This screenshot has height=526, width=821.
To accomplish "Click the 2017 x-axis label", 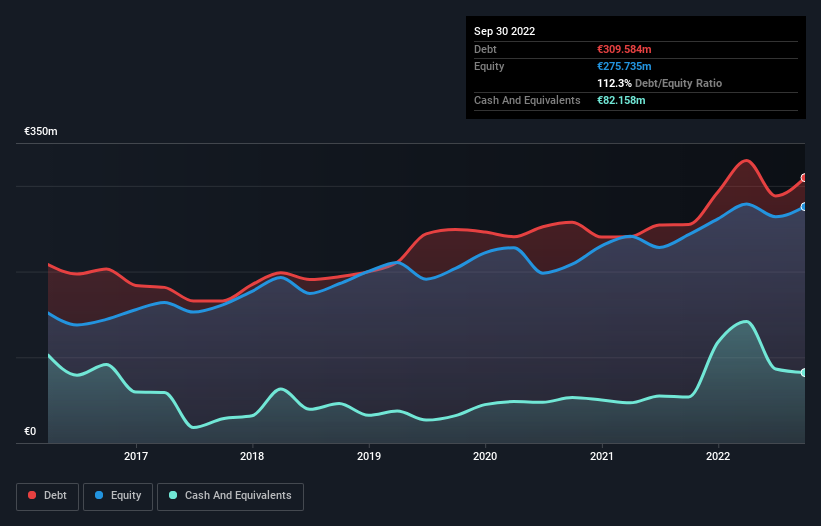I will click(x=136, y=456).
